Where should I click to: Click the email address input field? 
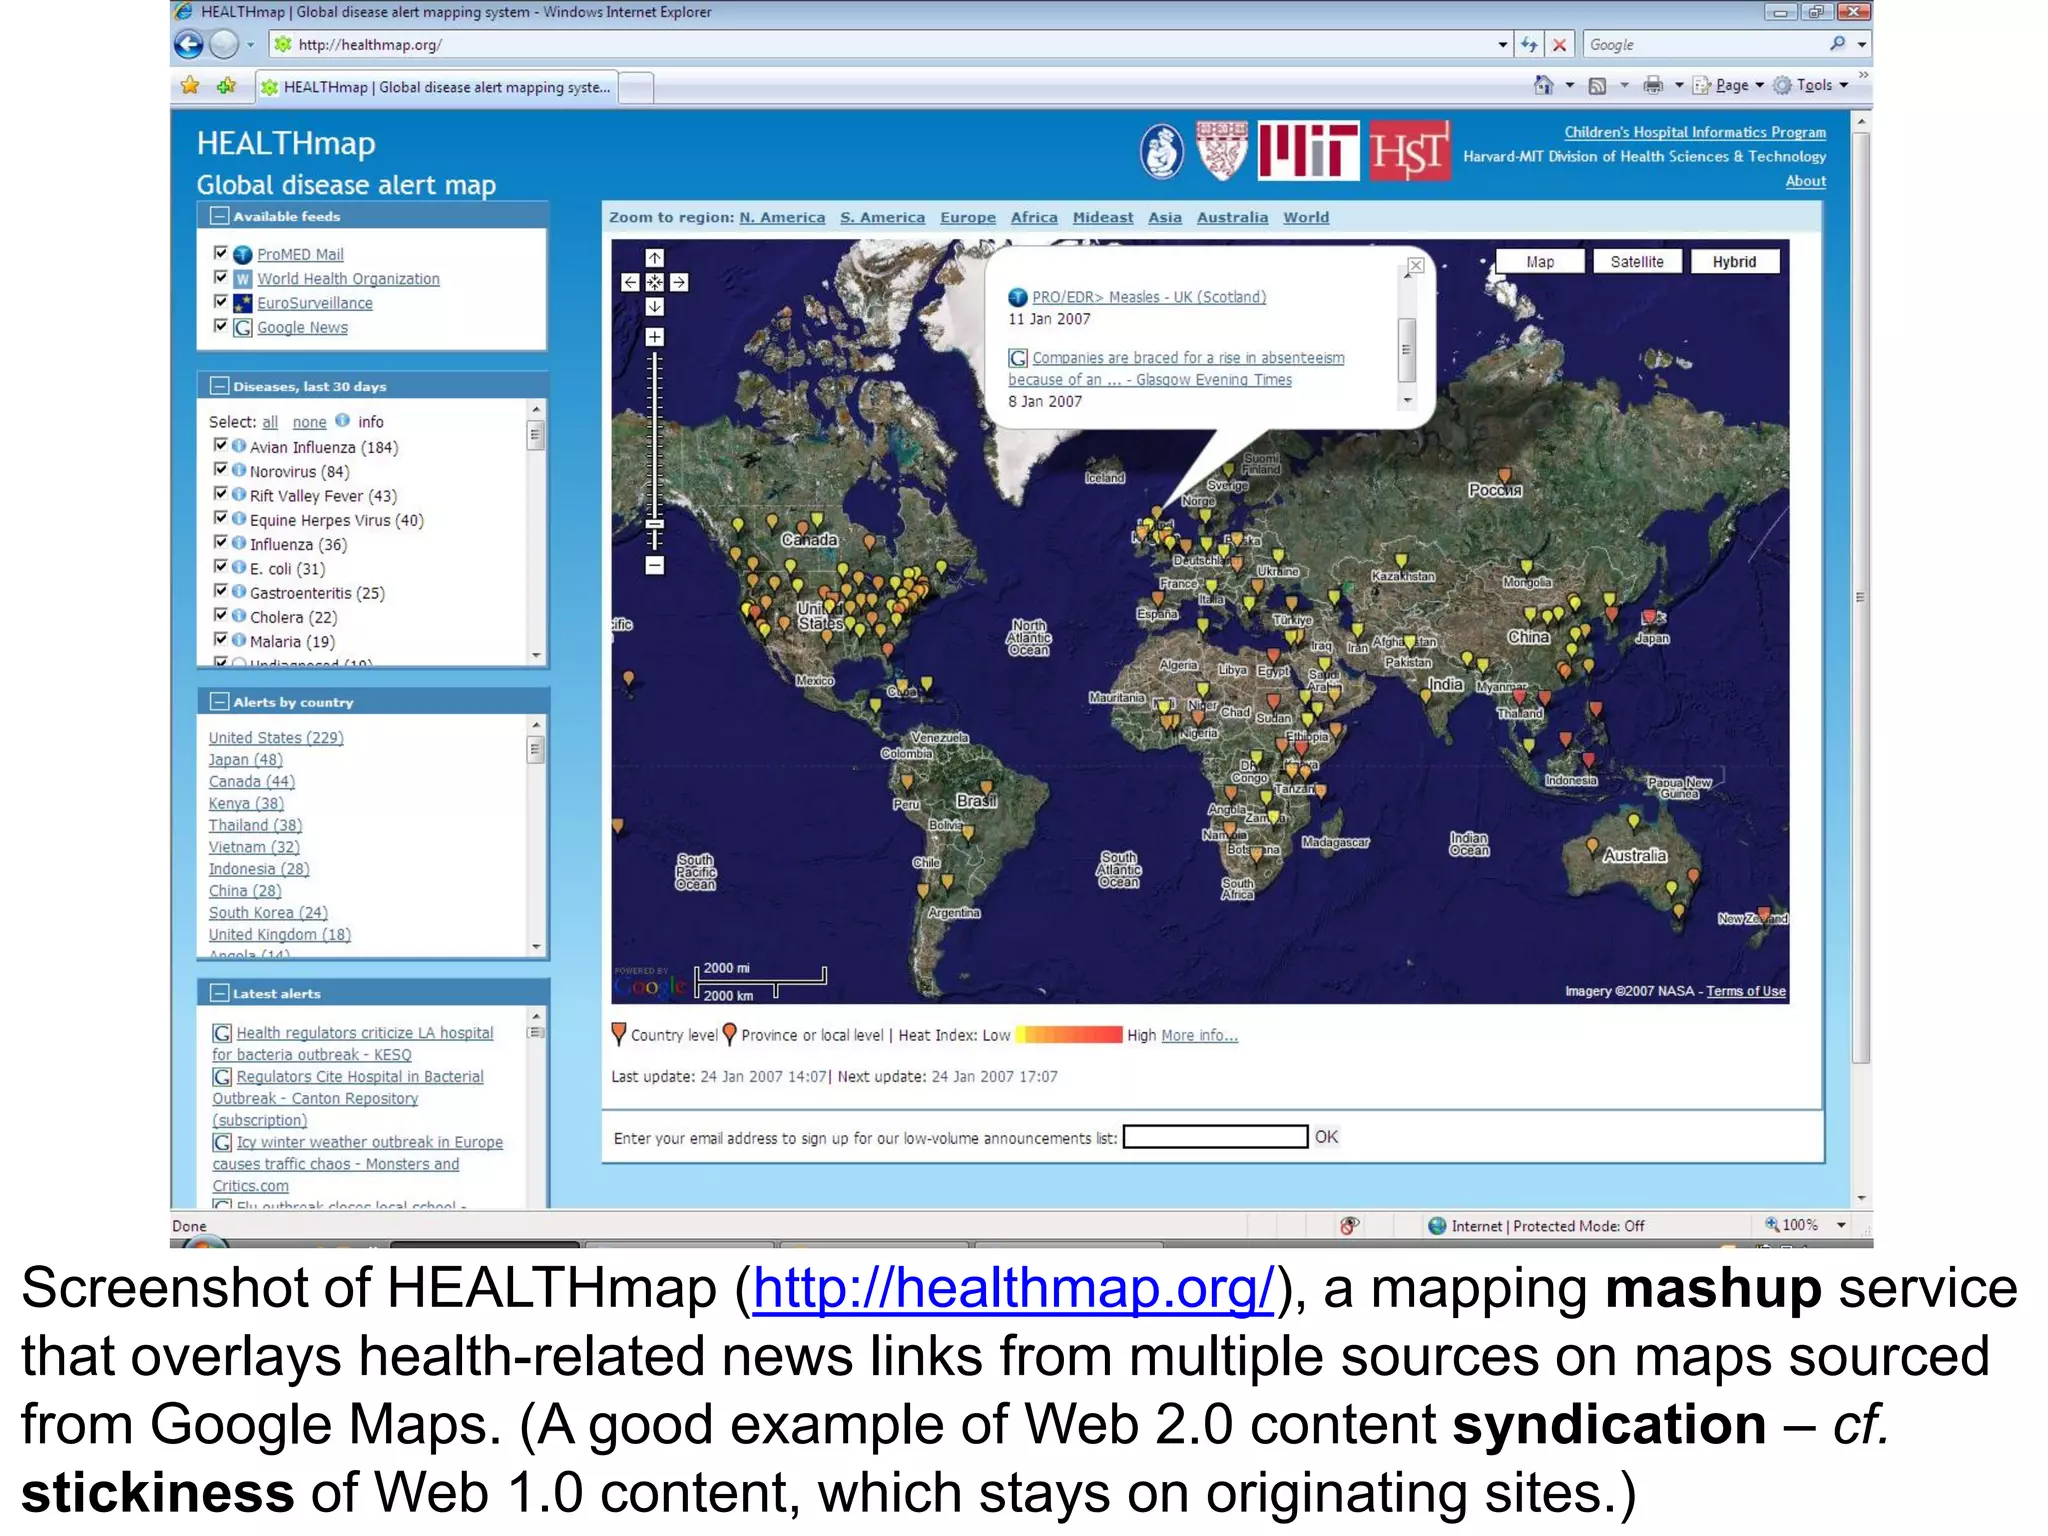[1215, 1137]
